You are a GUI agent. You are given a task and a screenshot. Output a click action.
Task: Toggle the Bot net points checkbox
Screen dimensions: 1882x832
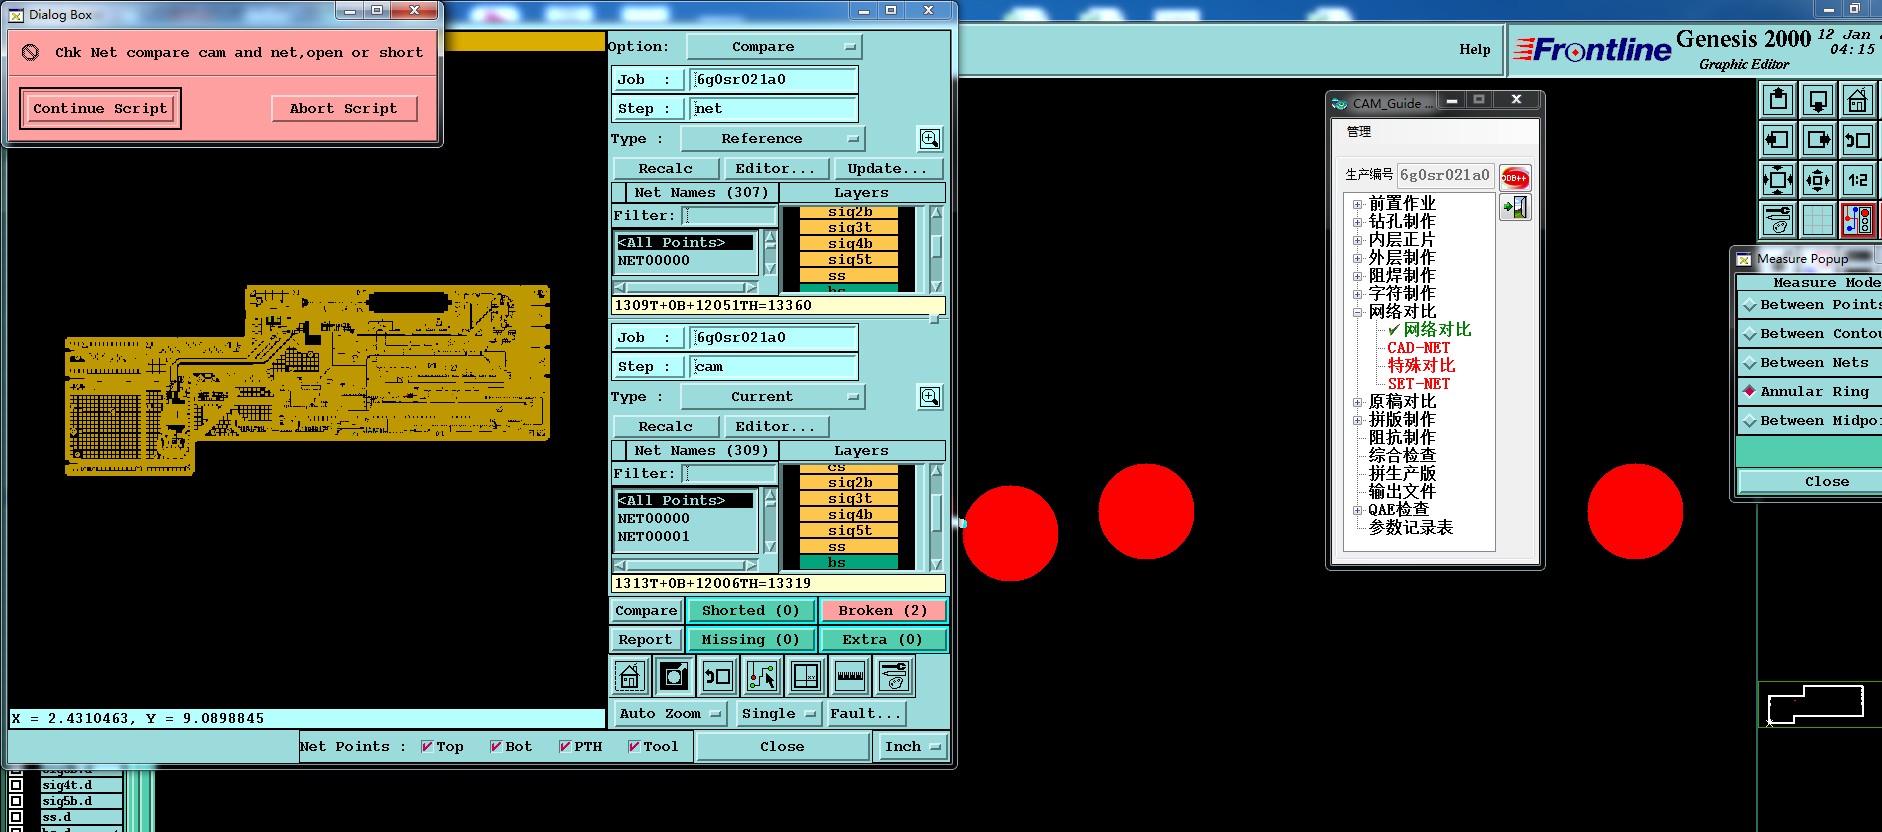496,747
